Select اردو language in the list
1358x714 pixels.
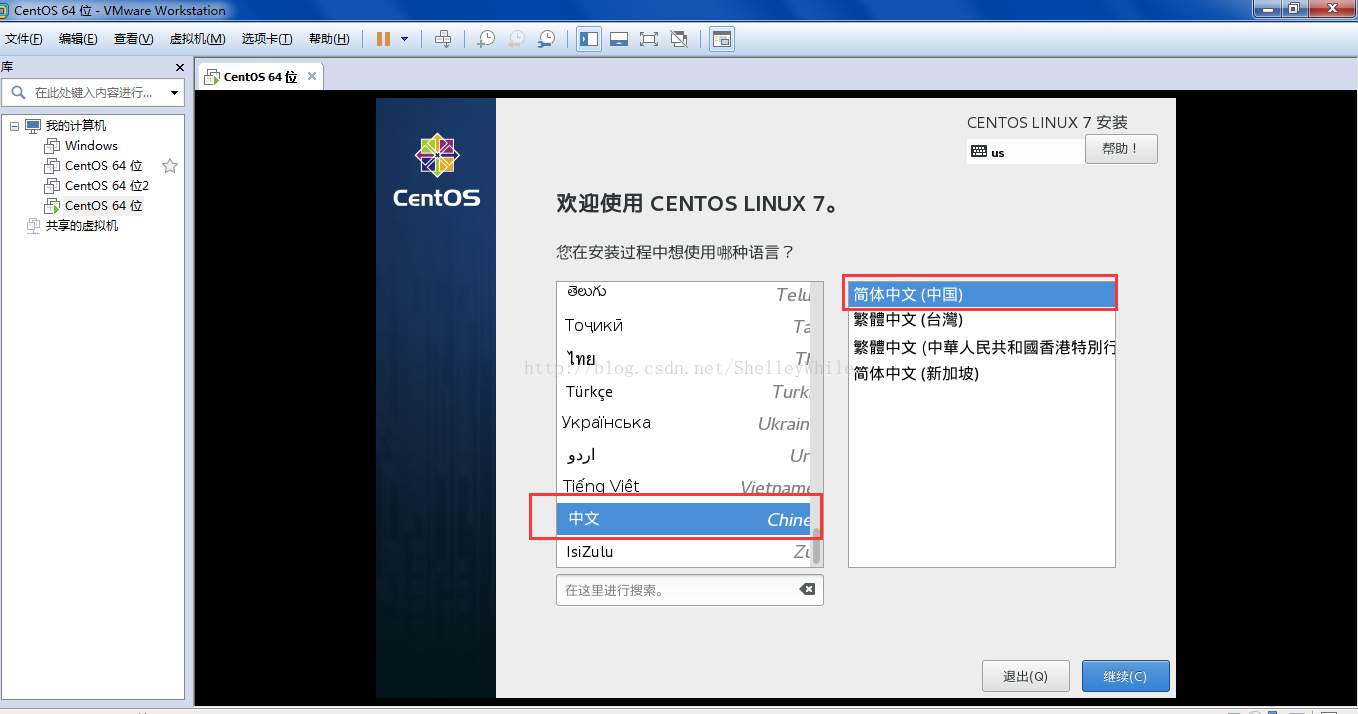coord(684,455)
